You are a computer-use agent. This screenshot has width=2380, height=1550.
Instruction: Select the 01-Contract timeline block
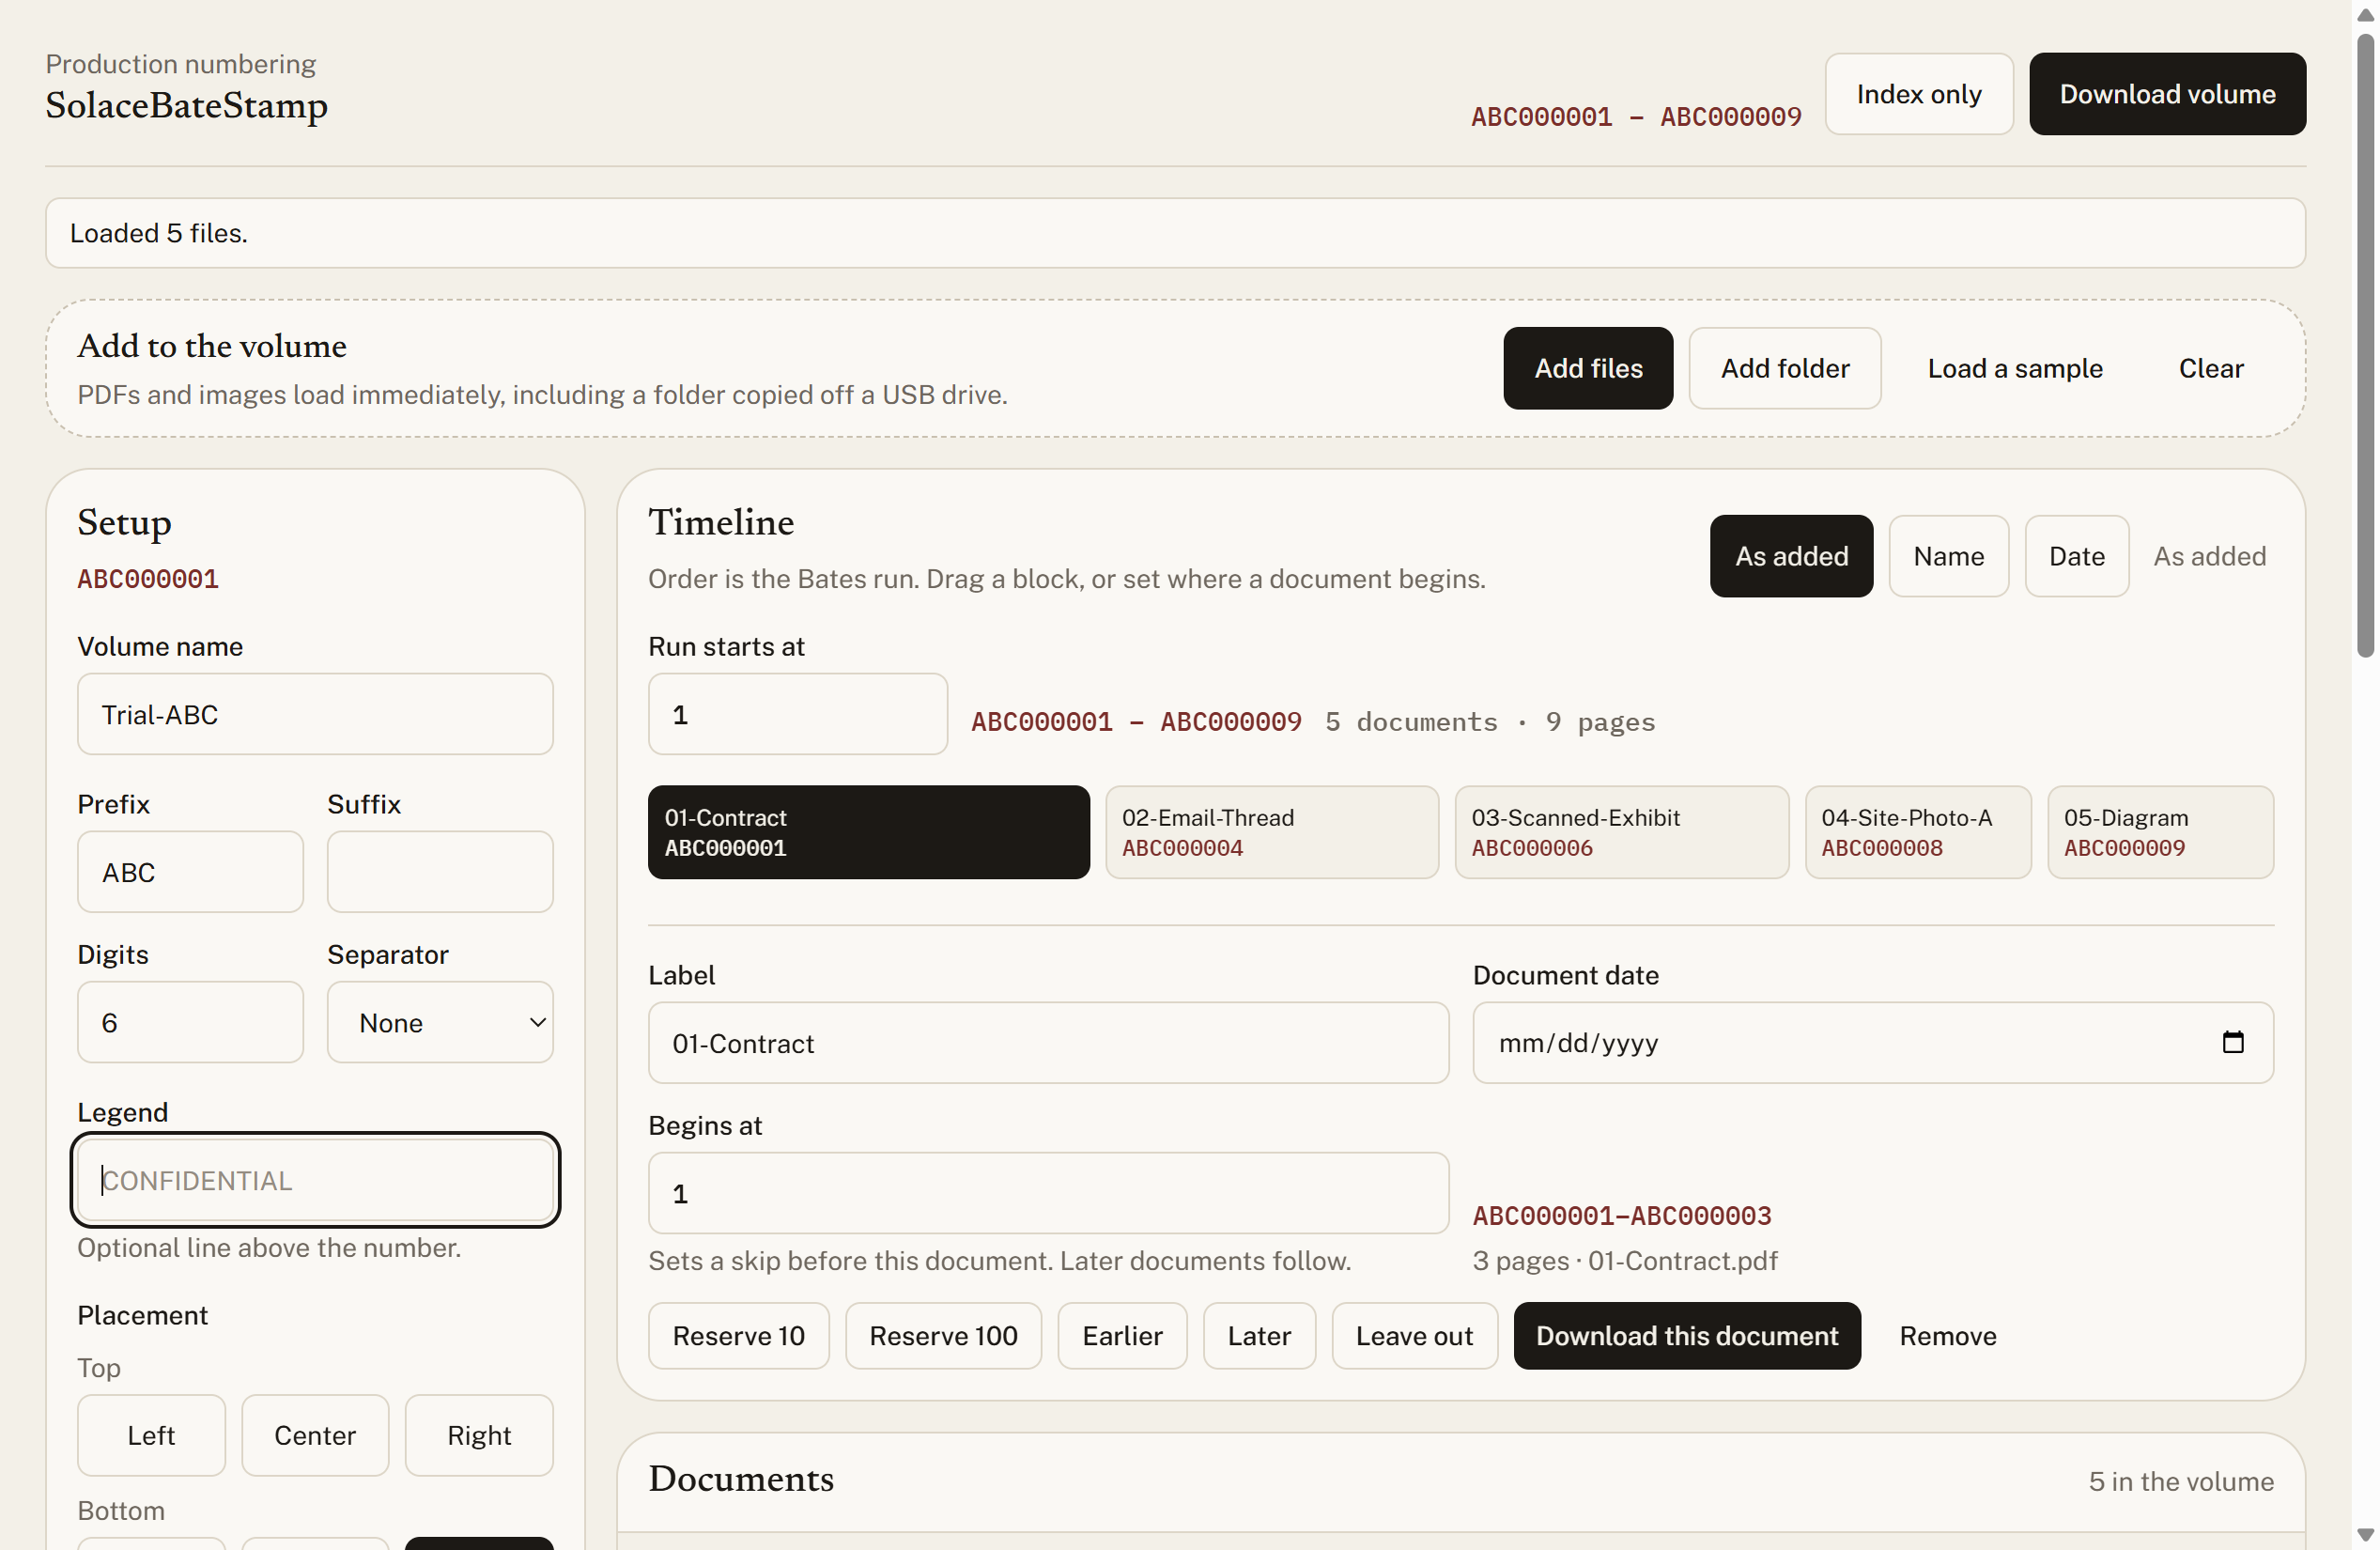tap(868, 832)
